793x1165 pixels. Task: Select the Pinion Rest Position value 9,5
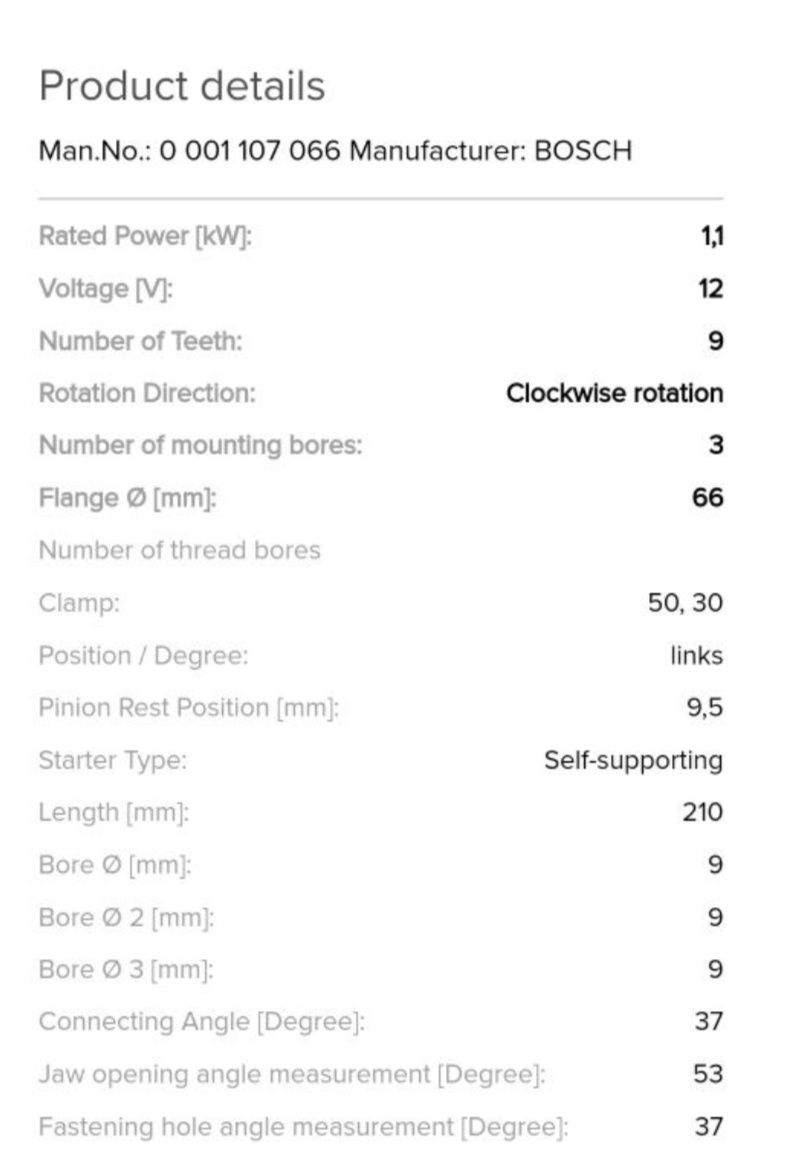coord(705,707)
